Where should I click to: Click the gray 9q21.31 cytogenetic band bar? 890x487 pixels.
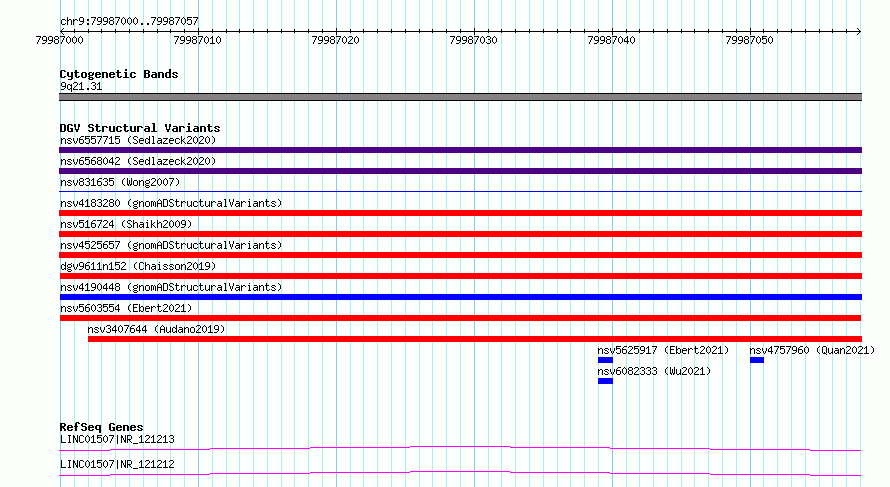460,97
